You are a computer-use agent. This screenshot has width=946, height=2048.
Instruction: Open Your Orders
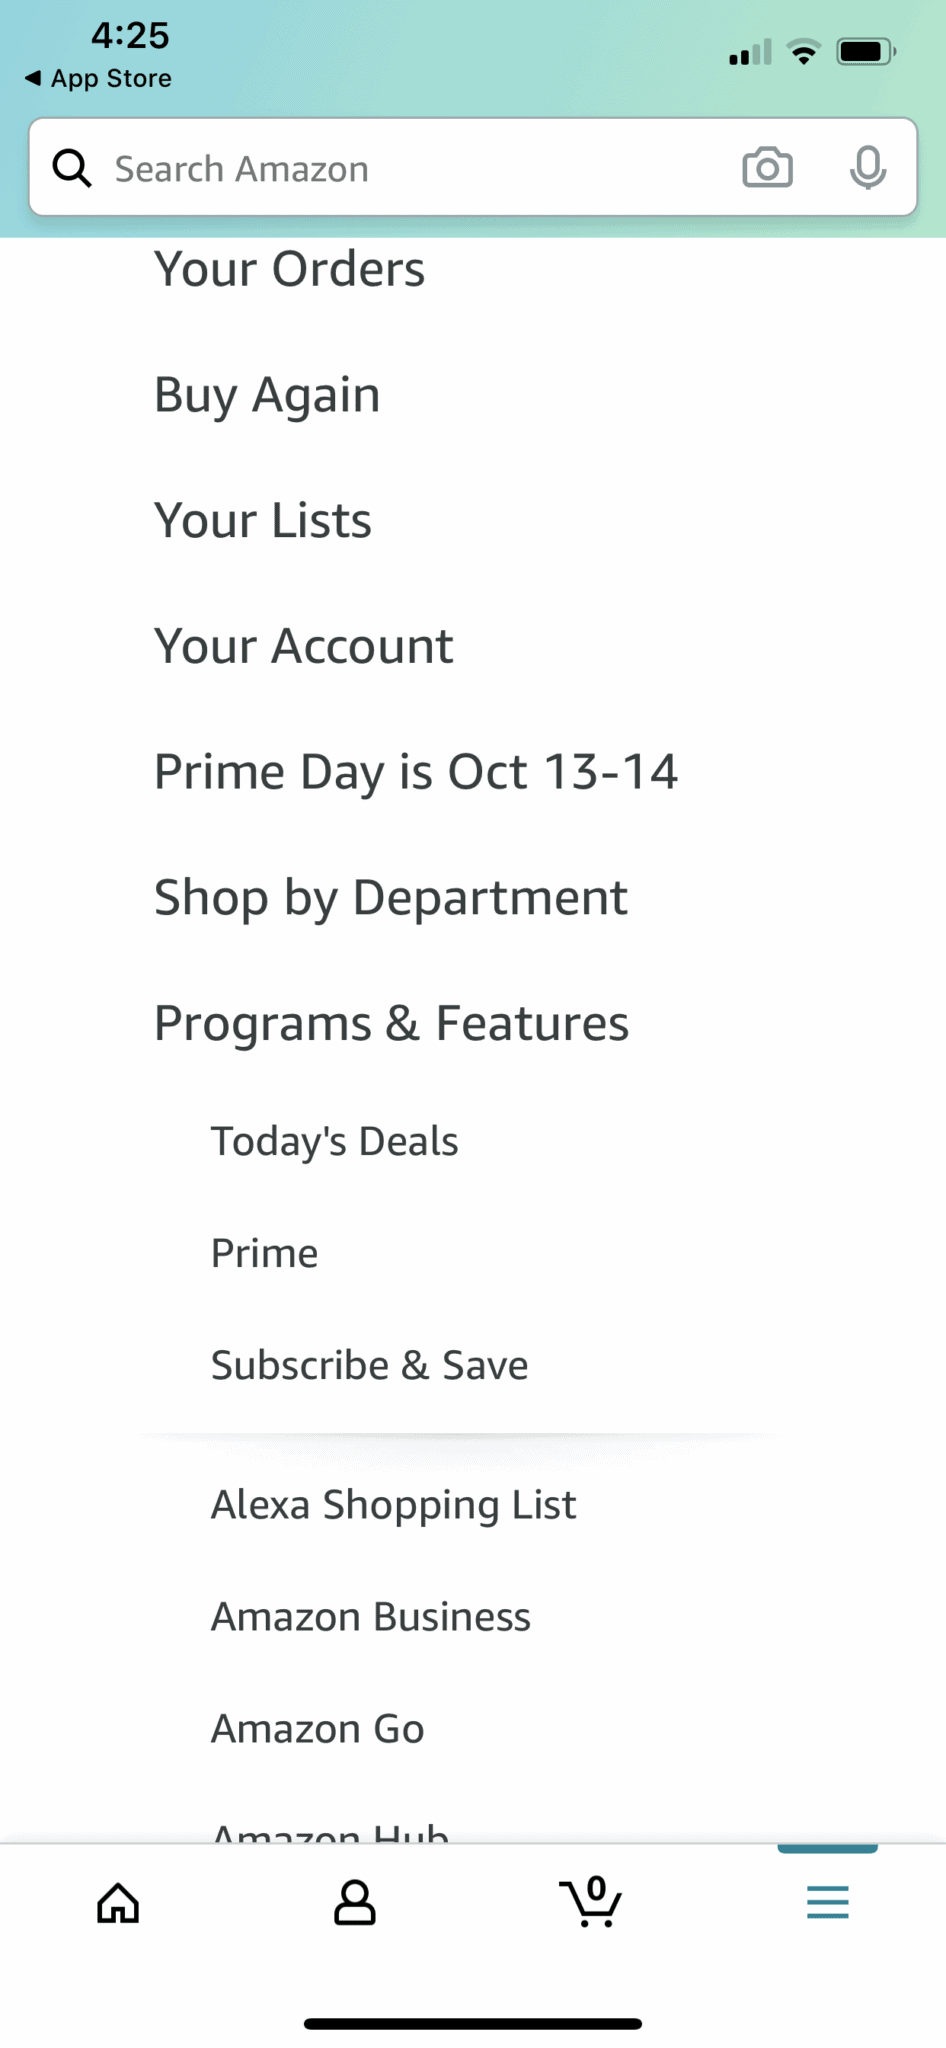[290, 269]
